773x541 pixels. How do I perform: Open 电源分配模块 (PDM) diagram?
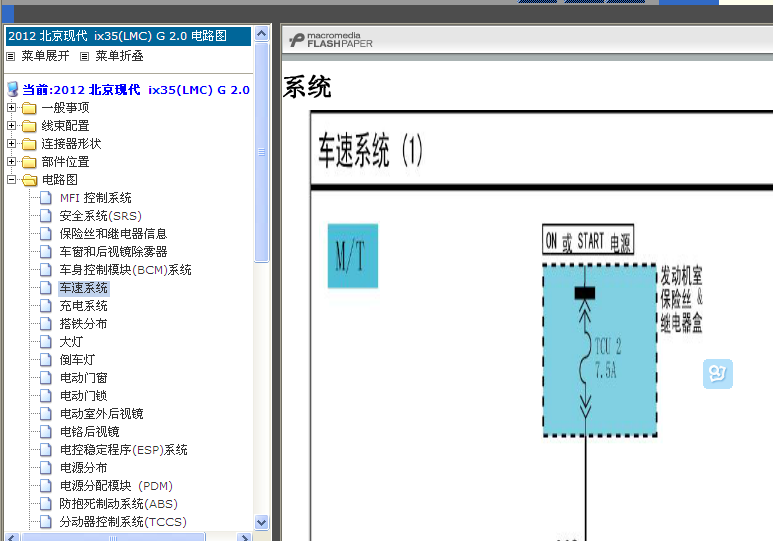pos(116,486)
